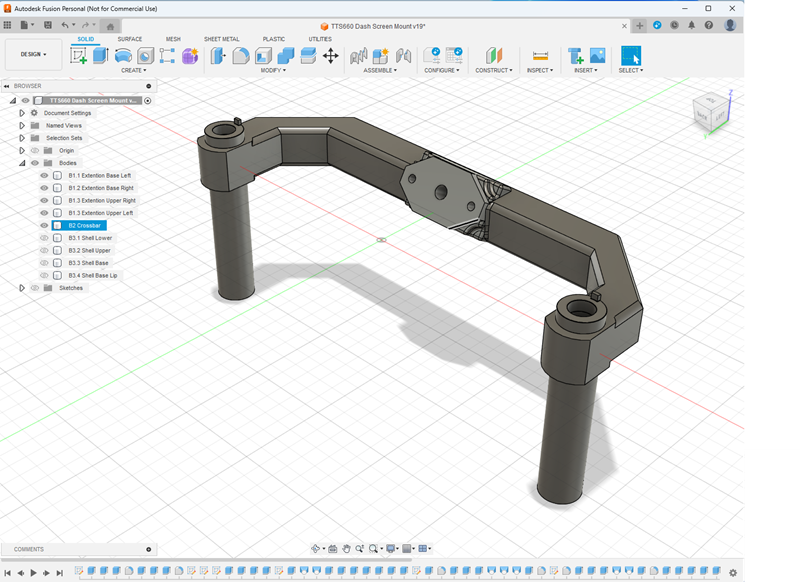800x582 pixels.
Task: Select the Extrude tool in Create group
Action: coord(100,56)
